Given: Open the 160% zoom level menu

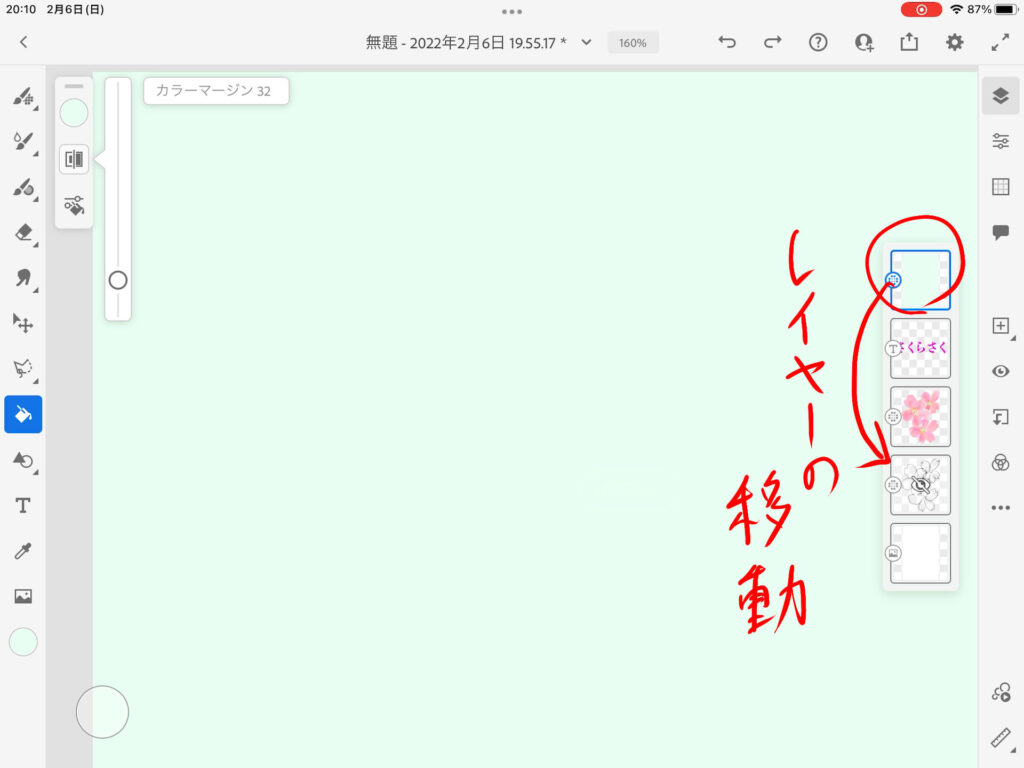Looking at the screenshot, I should 632,43.
